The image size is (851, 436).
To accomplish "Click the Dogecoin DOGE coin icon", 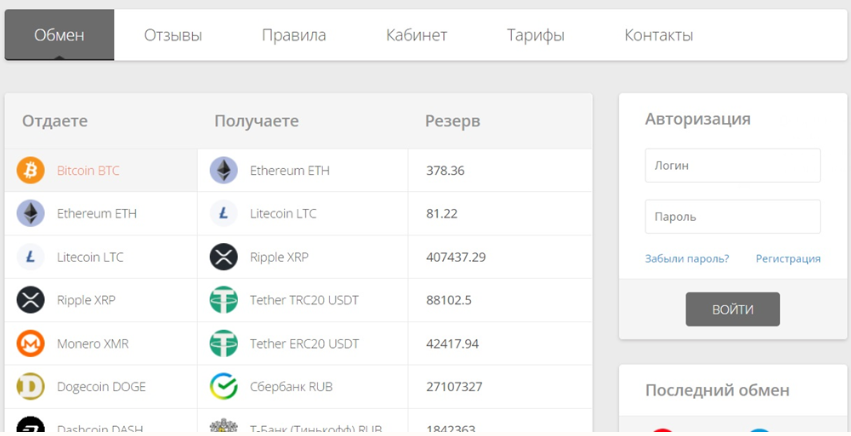I will click(x=31, y=387).
